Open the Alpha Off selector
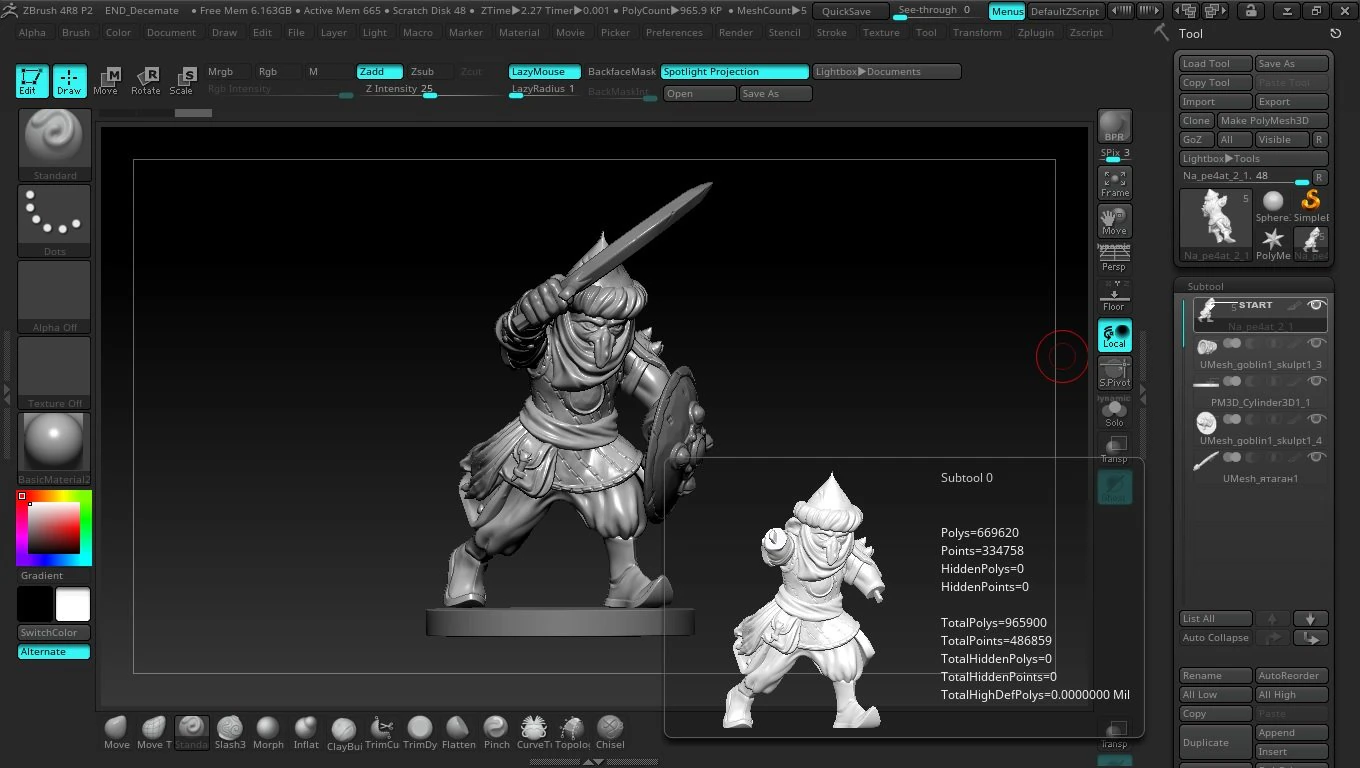This screenshot has height=768, width=1360. point(54,297)
